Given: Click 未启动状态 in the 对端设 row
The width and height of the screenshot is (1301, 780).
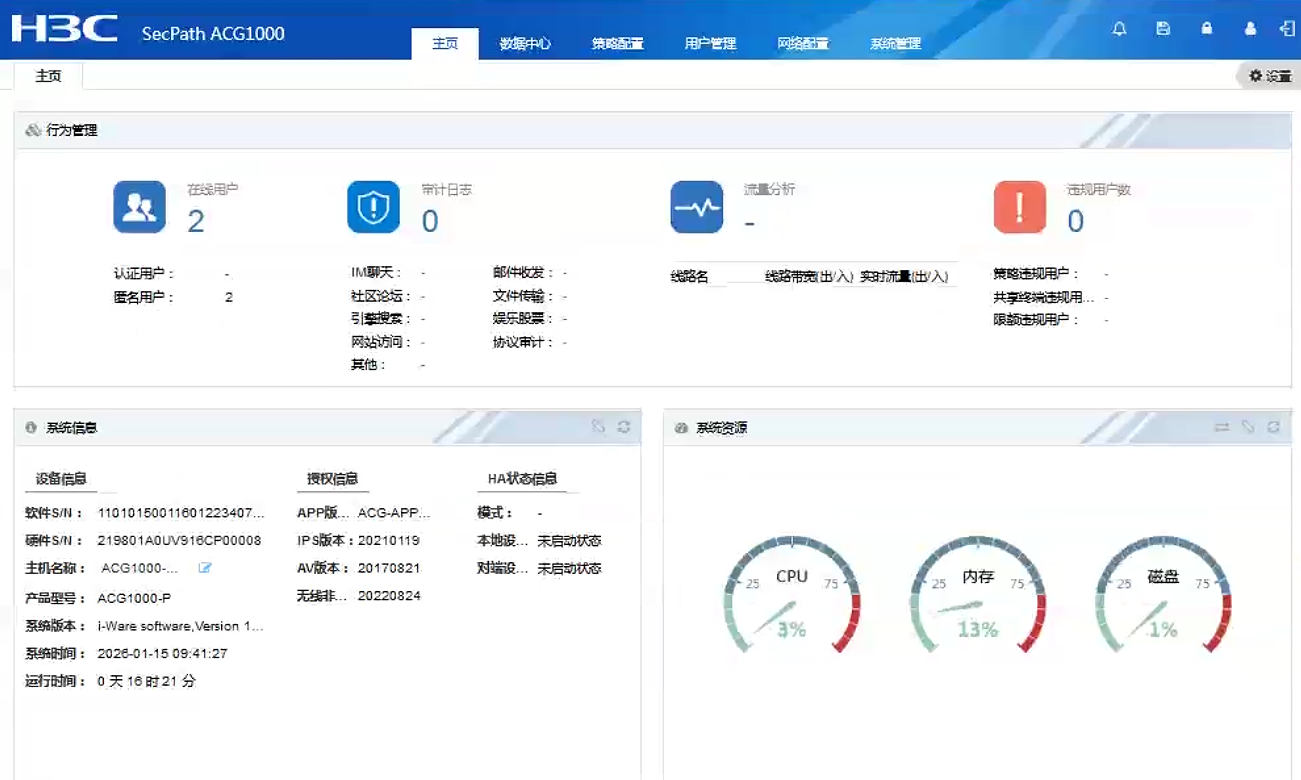Looking at the screenshot, I should (569, 569).
